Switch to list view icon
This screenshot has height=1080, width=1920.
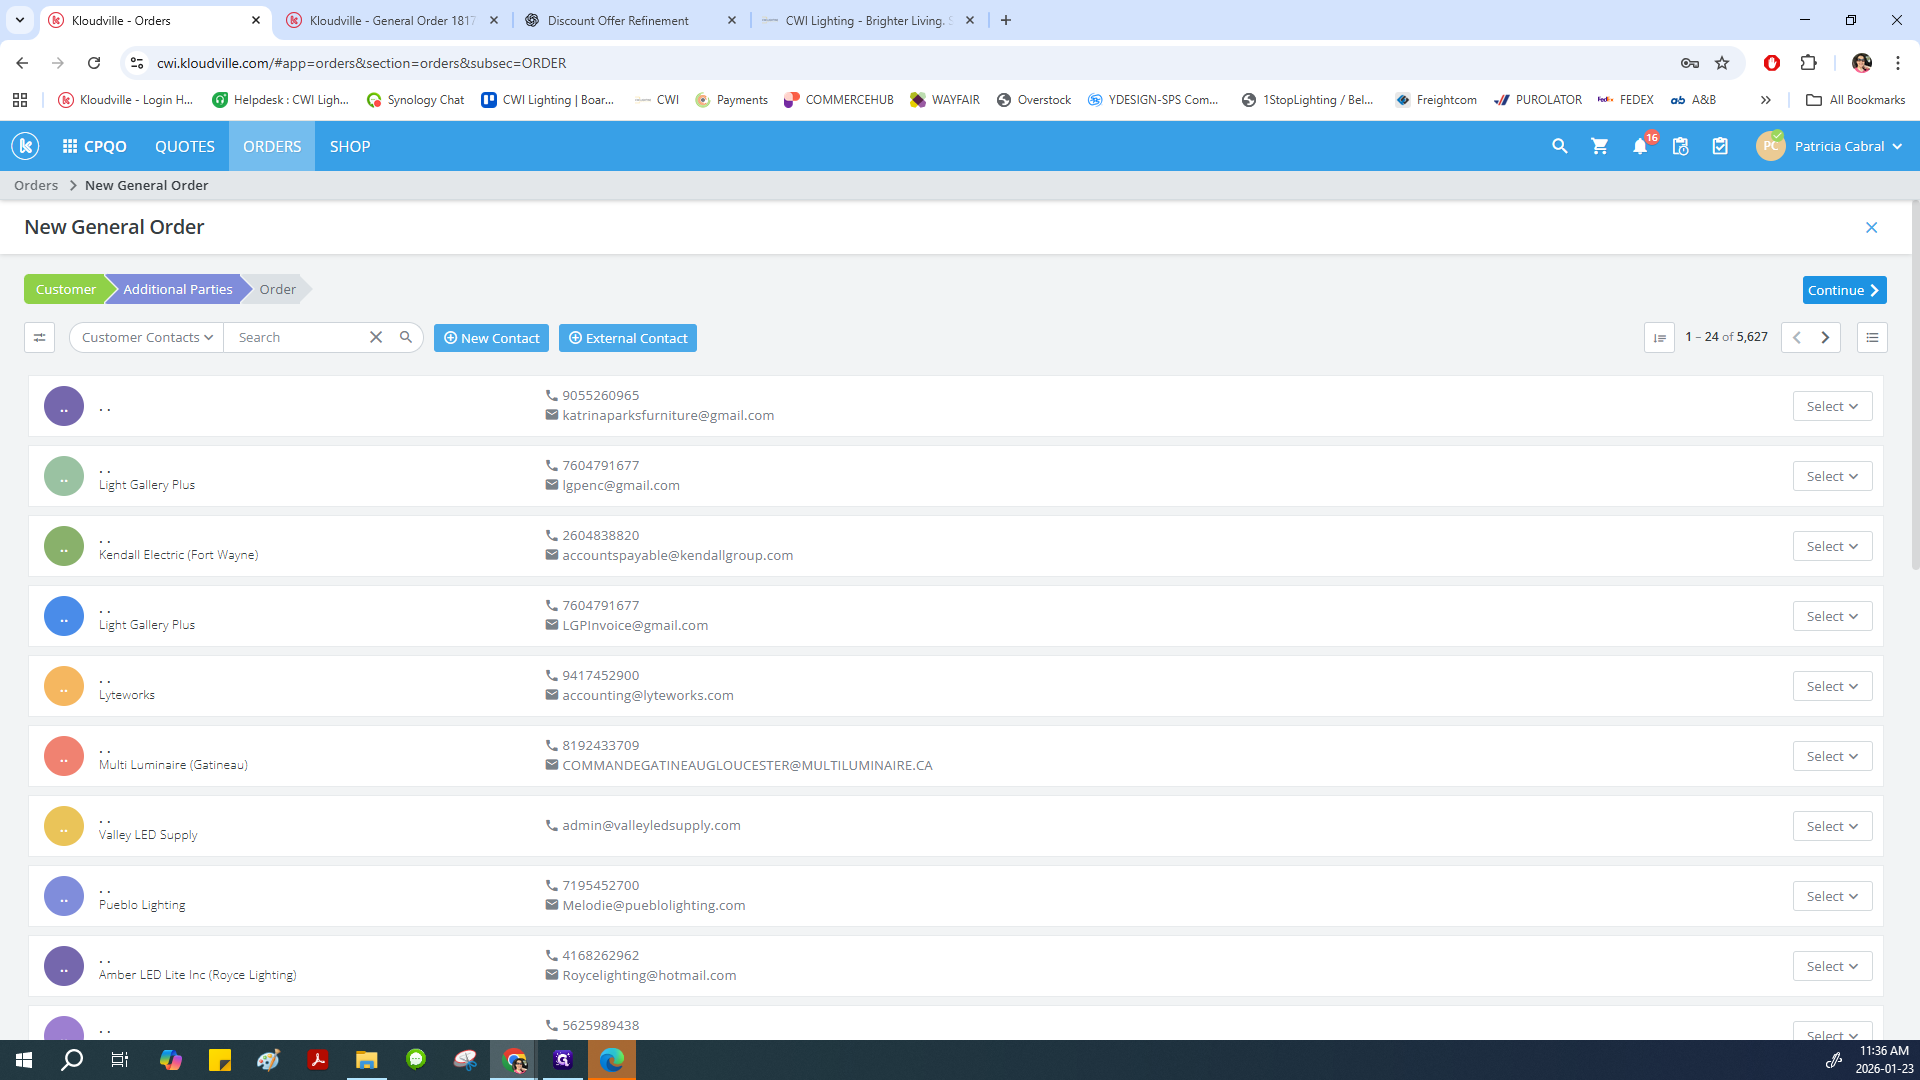(x=1872, y=338)
